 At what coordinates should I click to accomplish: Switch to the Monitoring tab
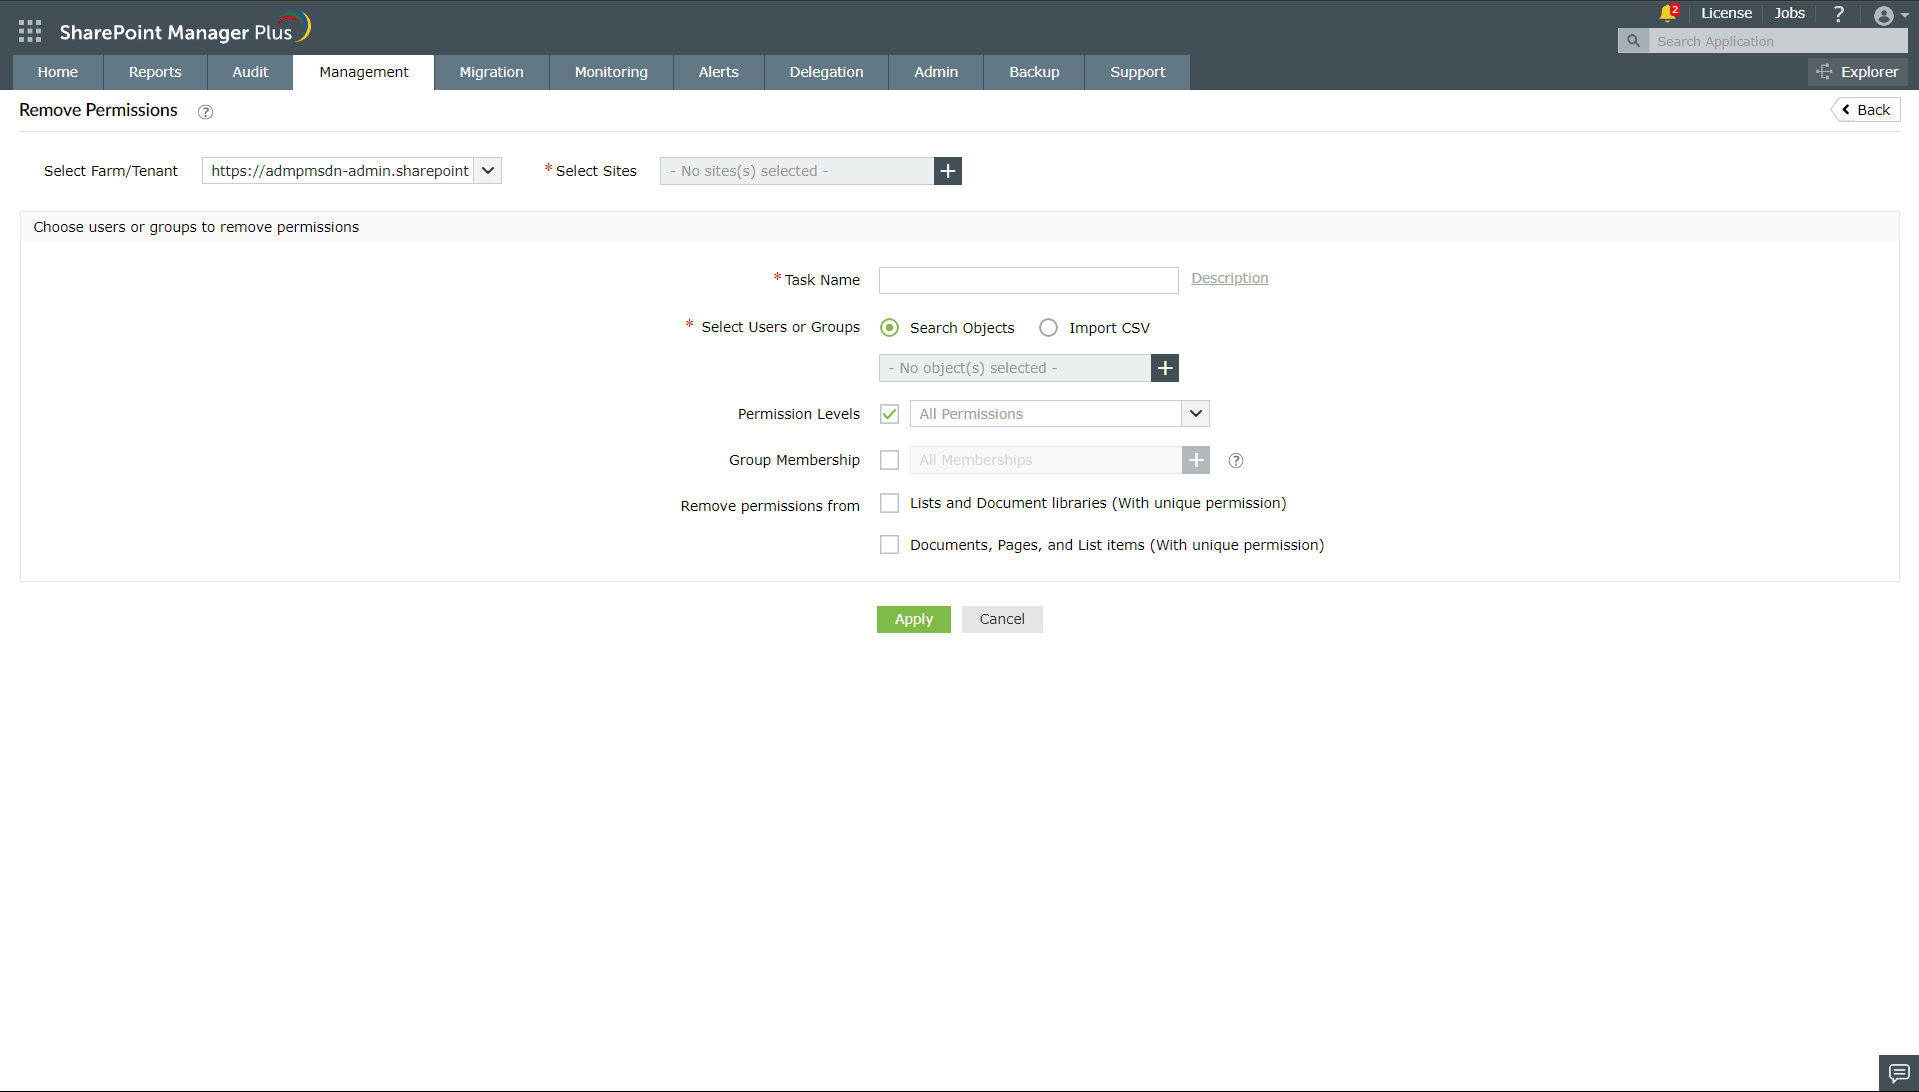[x=611, y=72]
